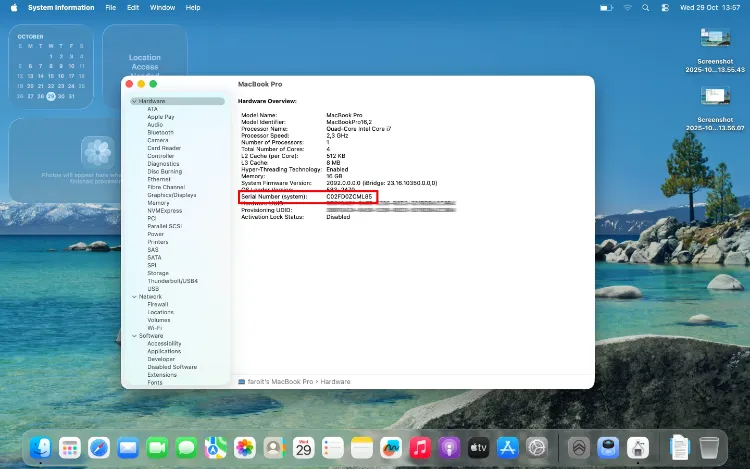Open Finder from the dock

click(41, 447)
